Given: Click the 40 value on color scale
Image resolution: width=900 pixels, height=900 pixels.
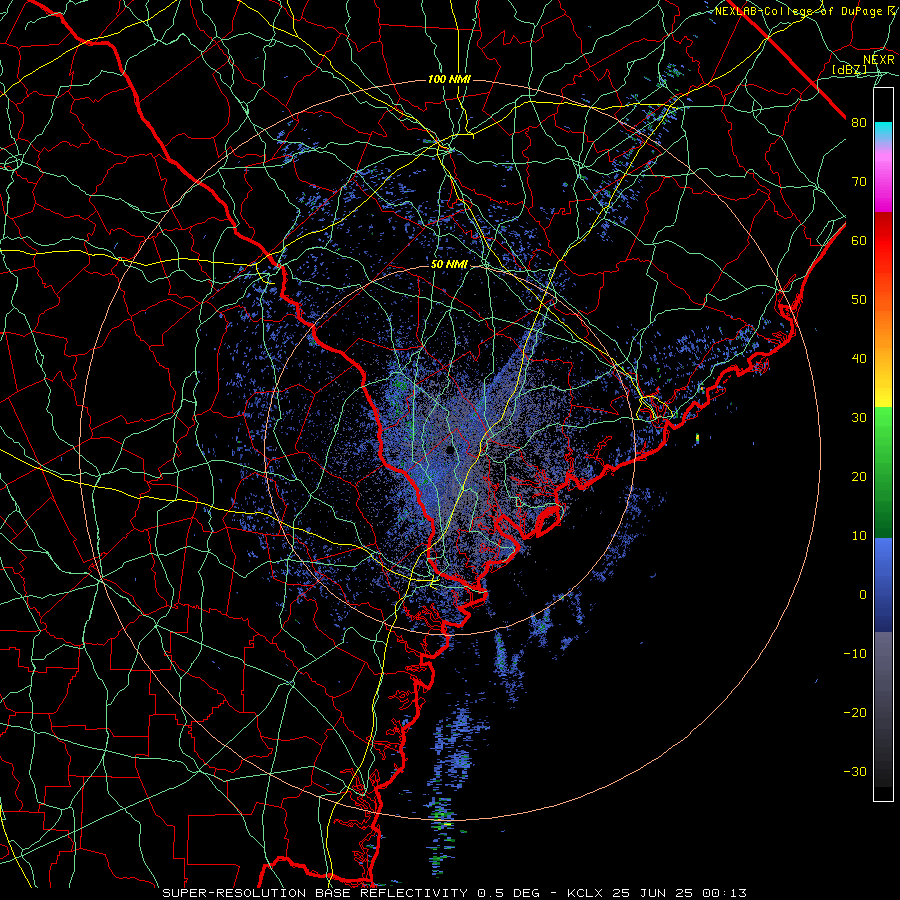Looking at the screenshot, I should 859,359.
